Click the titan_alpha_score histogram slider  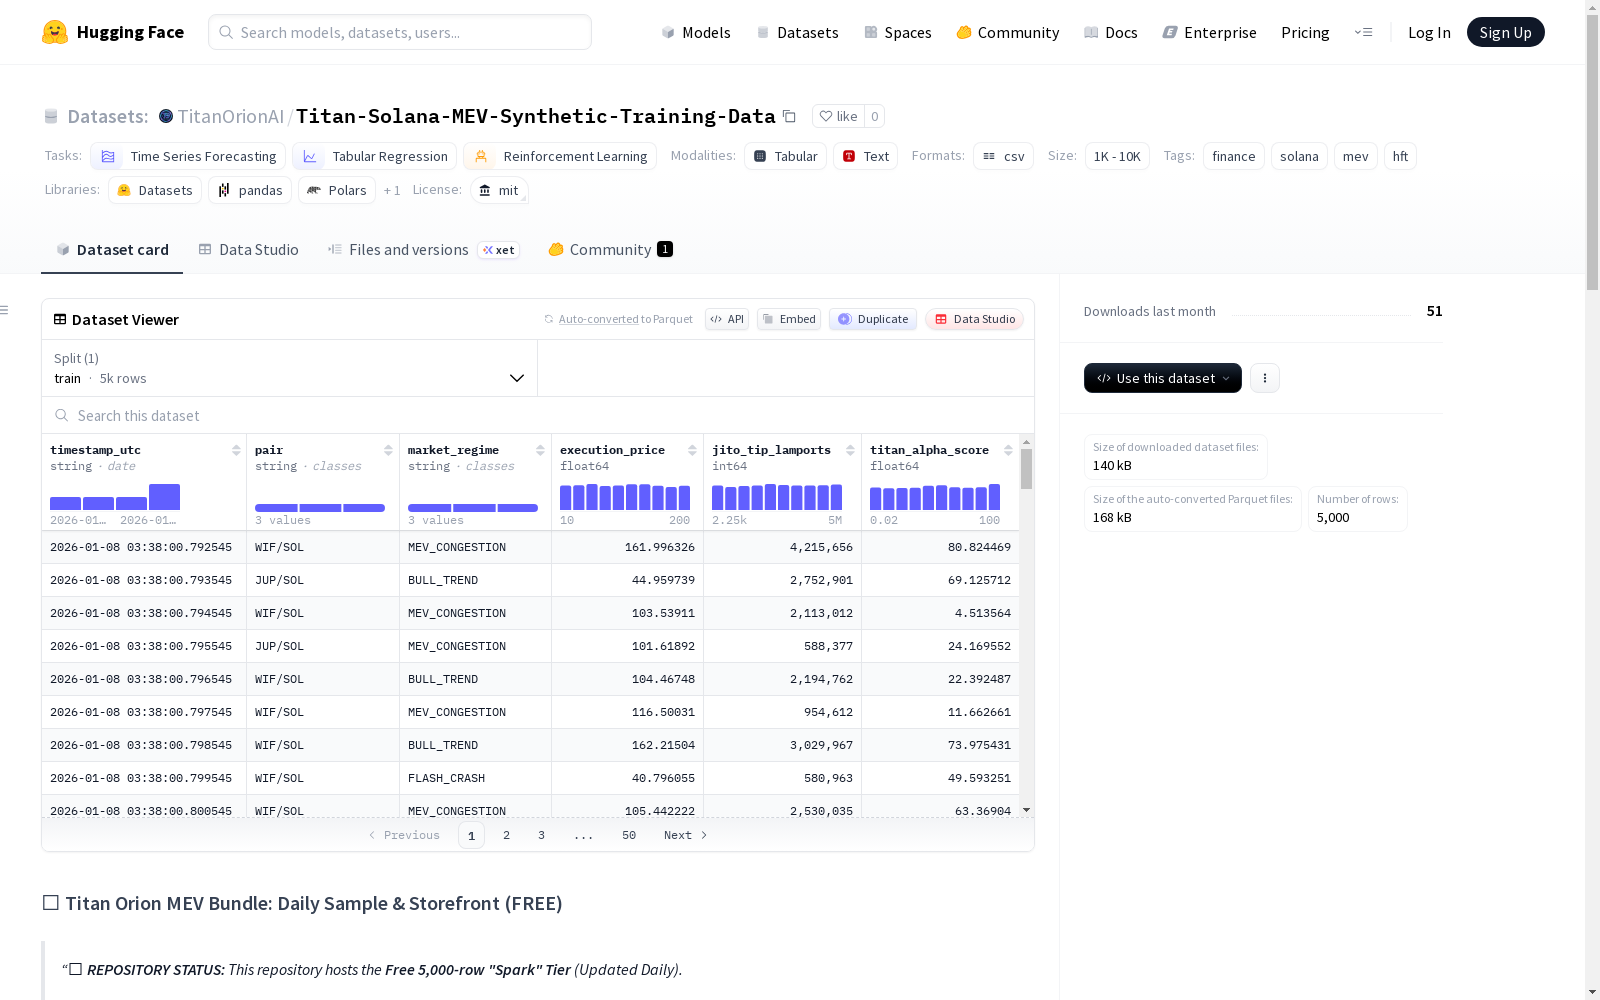[935, 497]
